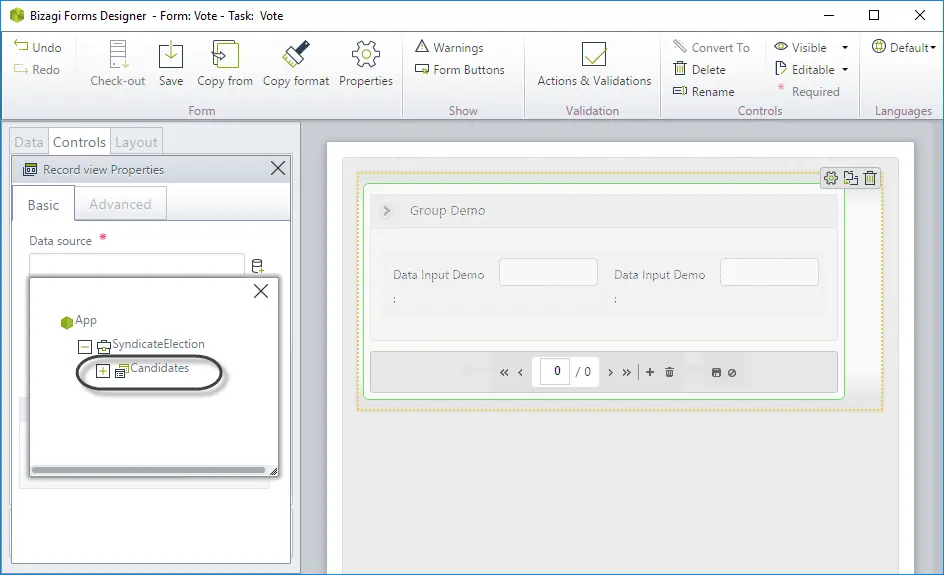Viewport: 944px width, 575px height.
Task: Close the data source tree popup
Action: [261, 291]
